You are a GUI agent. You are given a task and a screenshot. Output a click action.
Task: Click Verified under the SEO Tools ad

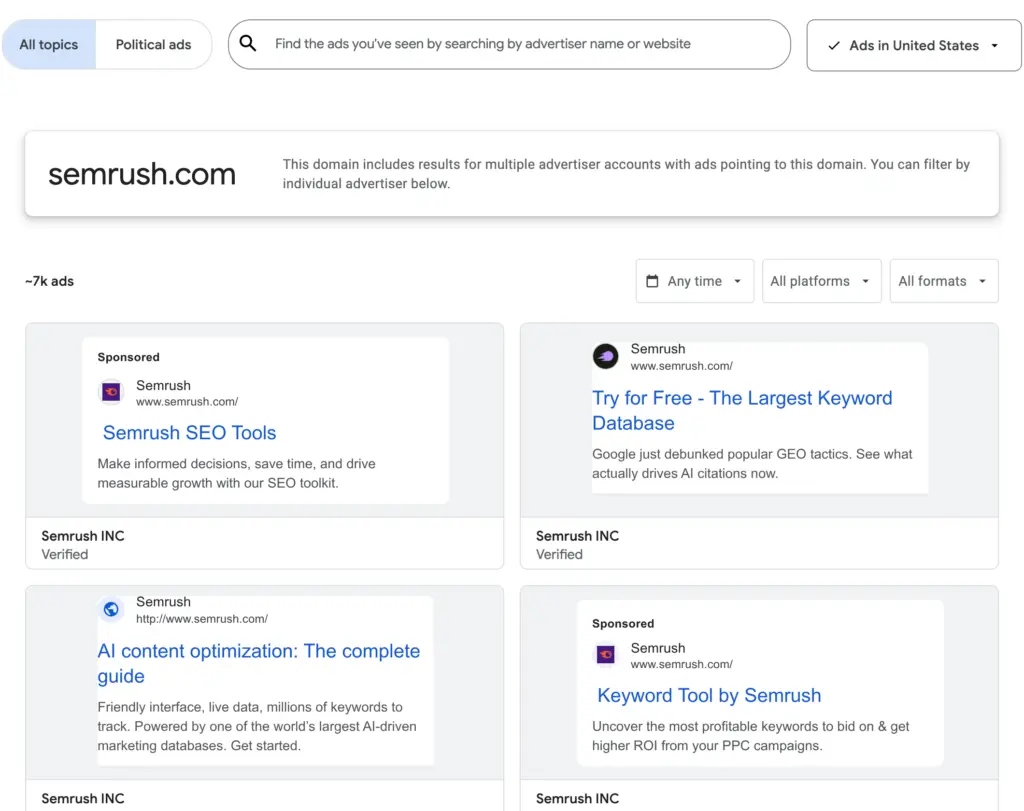coord(65,554)
